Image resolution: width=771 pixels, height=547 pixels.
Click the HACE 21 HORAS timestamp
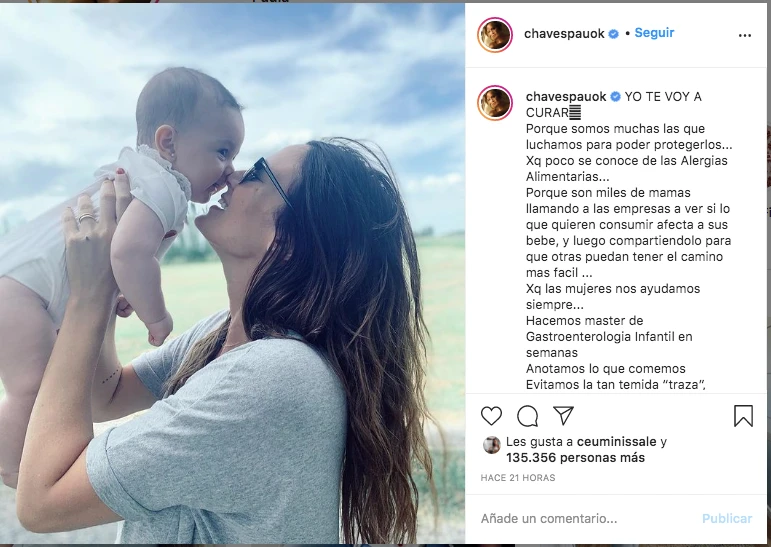pyautogui.click(x=518, y=478)
